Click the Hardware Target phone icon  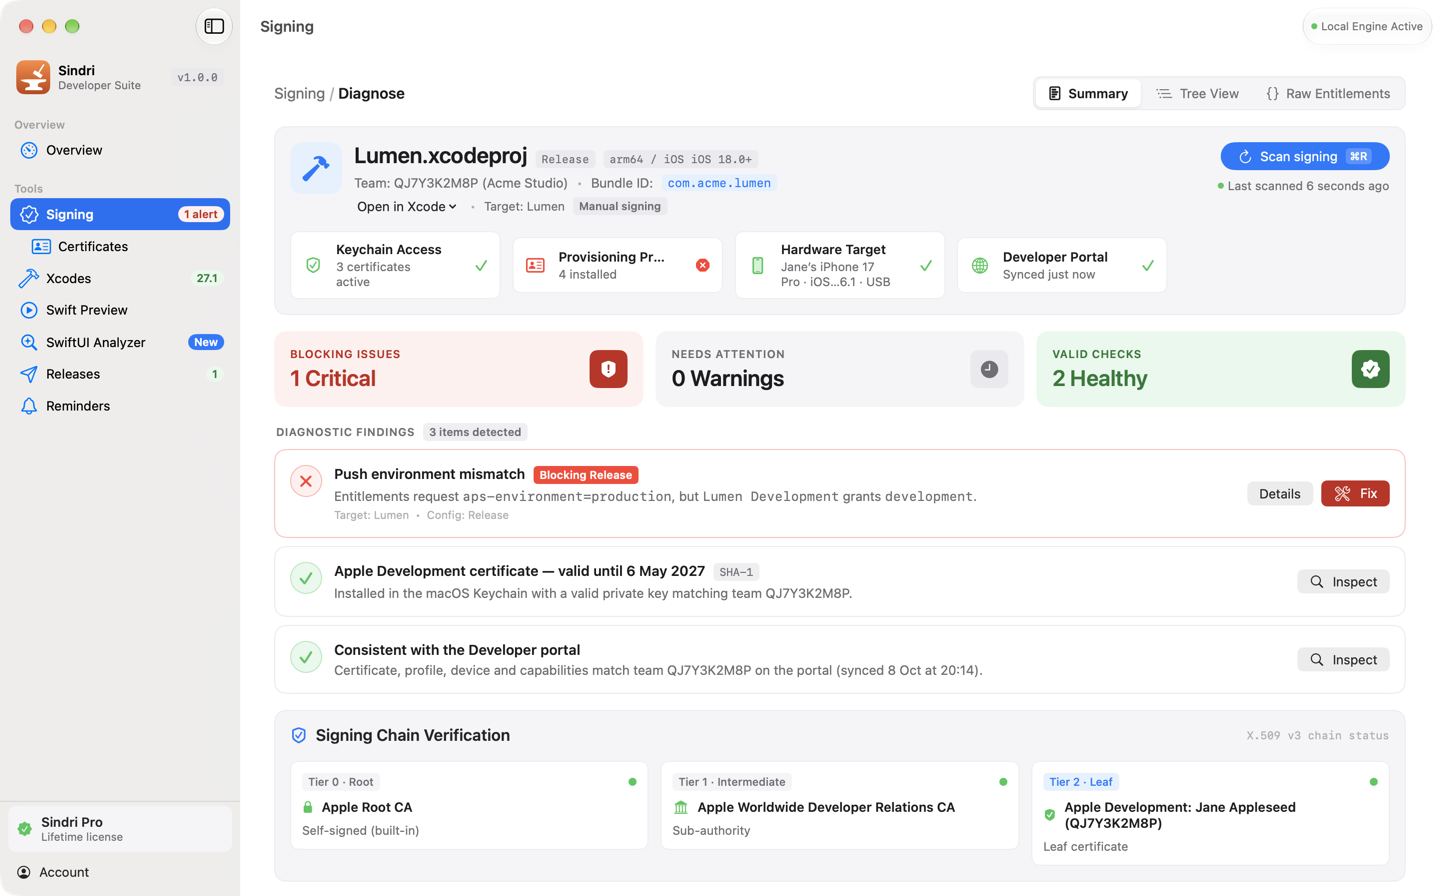point(758,265)
